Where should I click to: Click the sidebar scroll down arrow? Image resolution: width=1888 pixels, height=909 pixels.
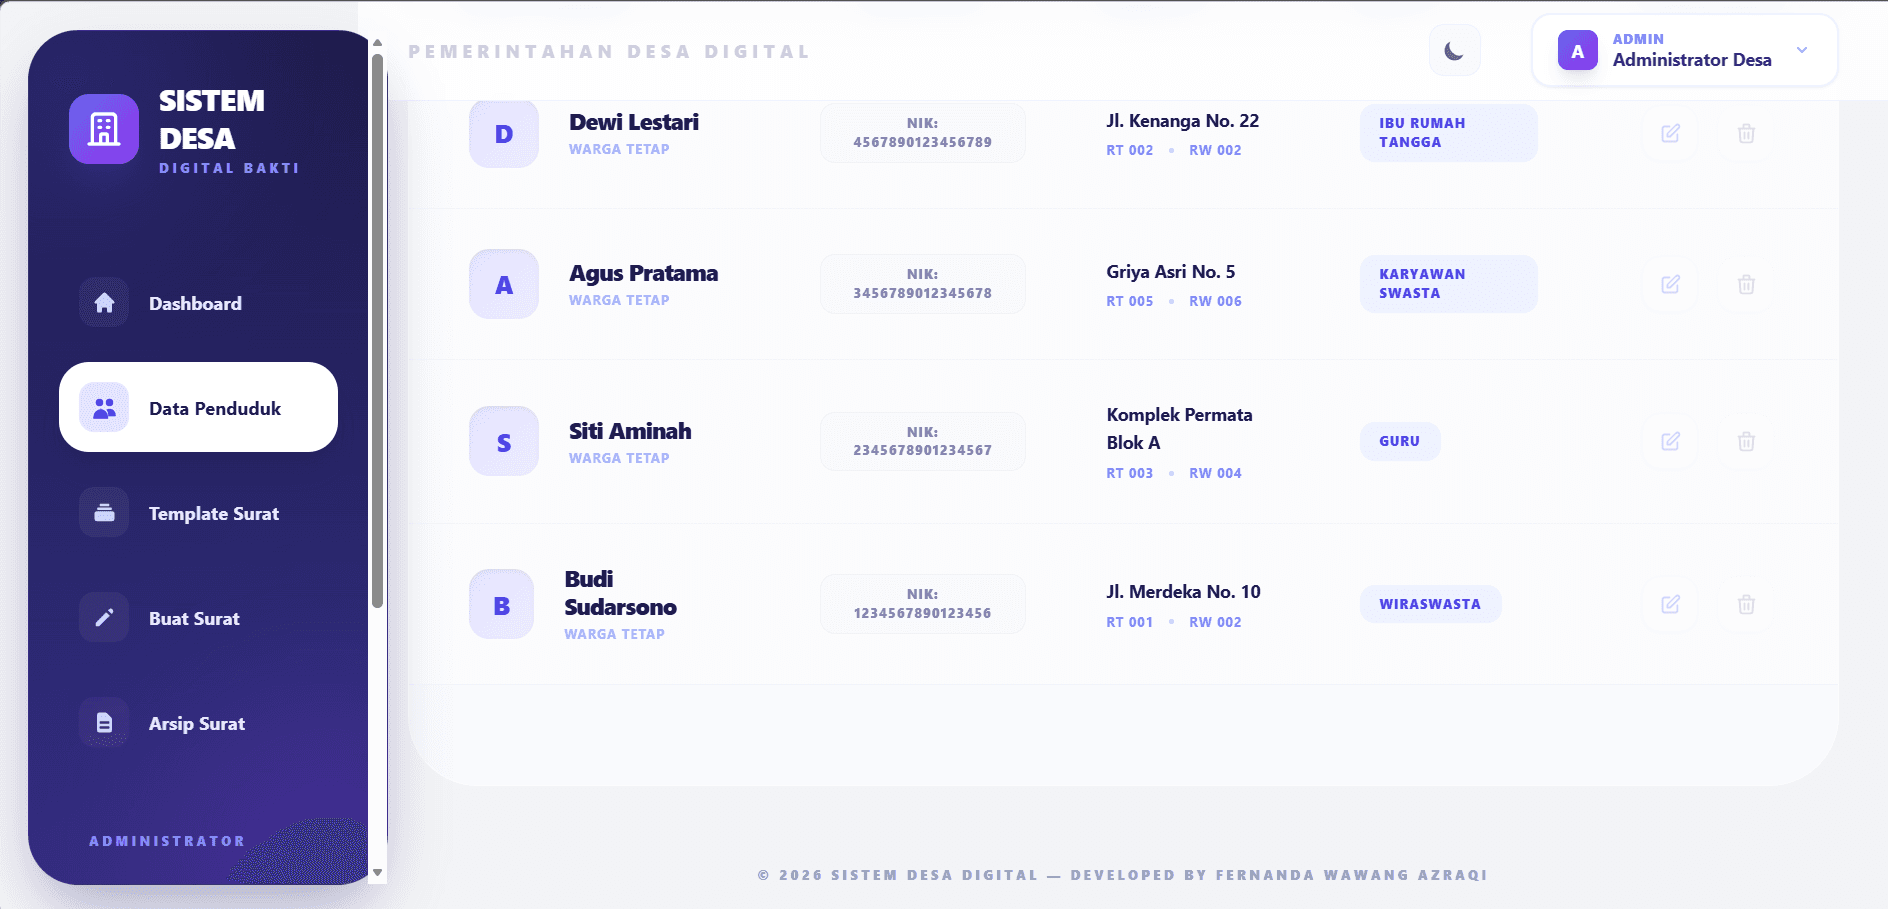(377, 872)
